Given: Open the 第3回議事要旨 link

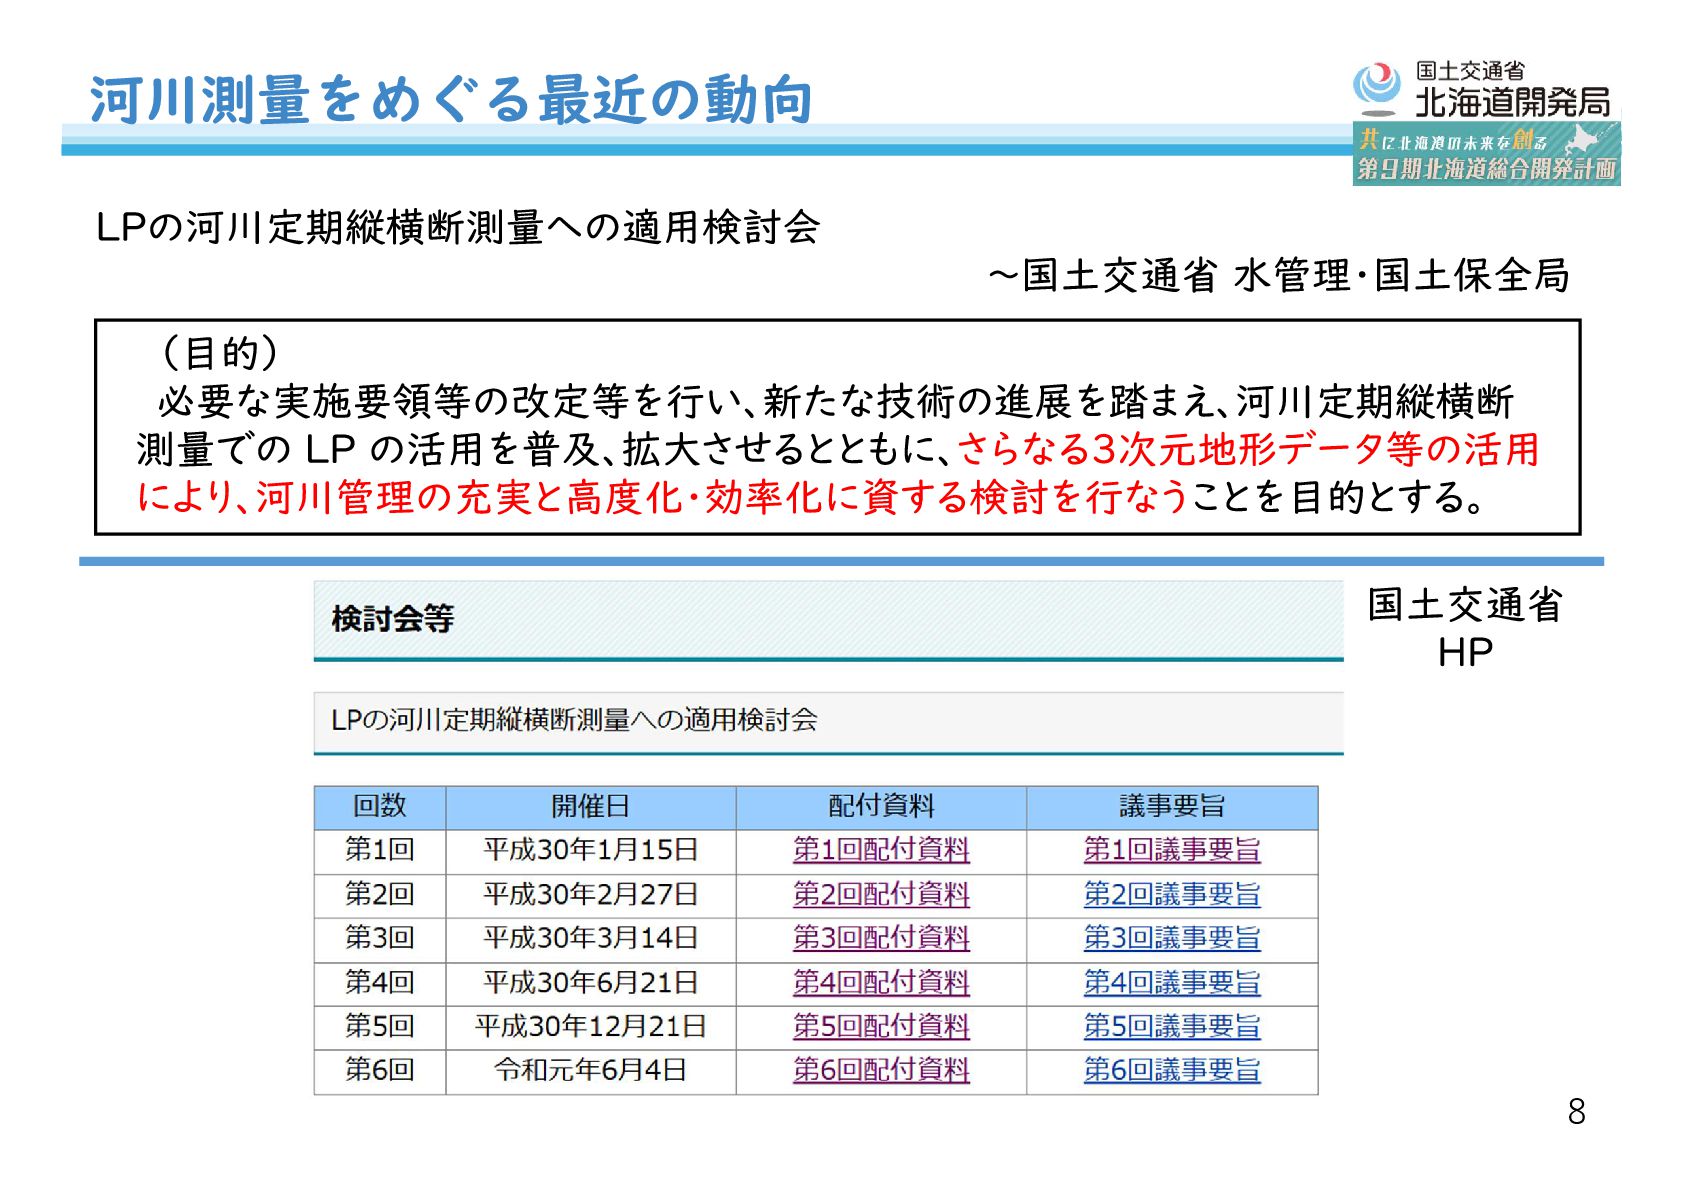Looking at the screenshot, I should [1172, 938].
